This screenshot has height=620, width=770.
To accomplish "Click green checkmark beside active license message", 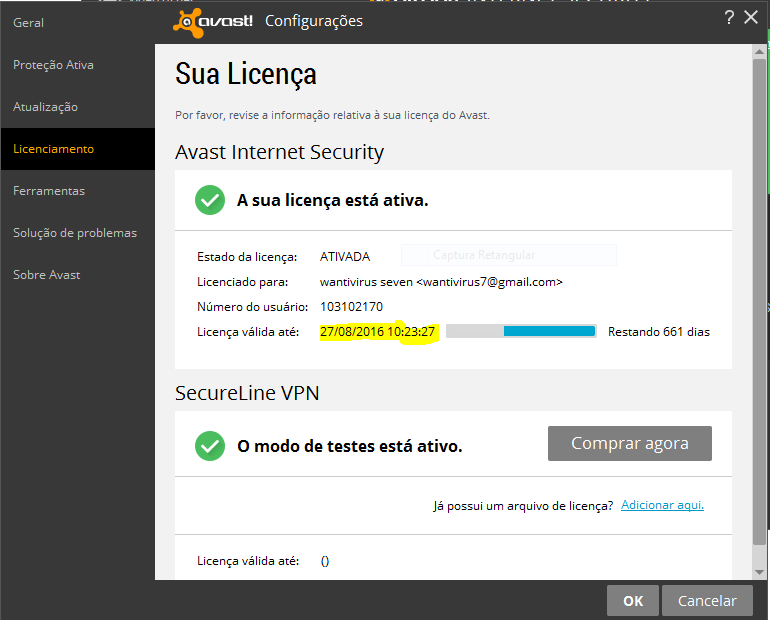I will [210, 200].
